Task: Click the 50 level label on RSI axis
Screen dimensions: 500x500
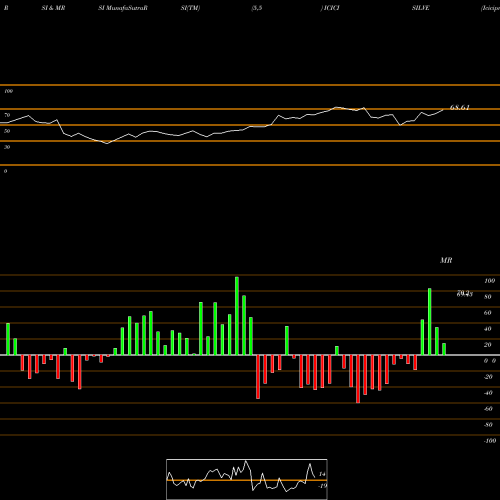Action: pyautogui.click(x=7, y=131)
